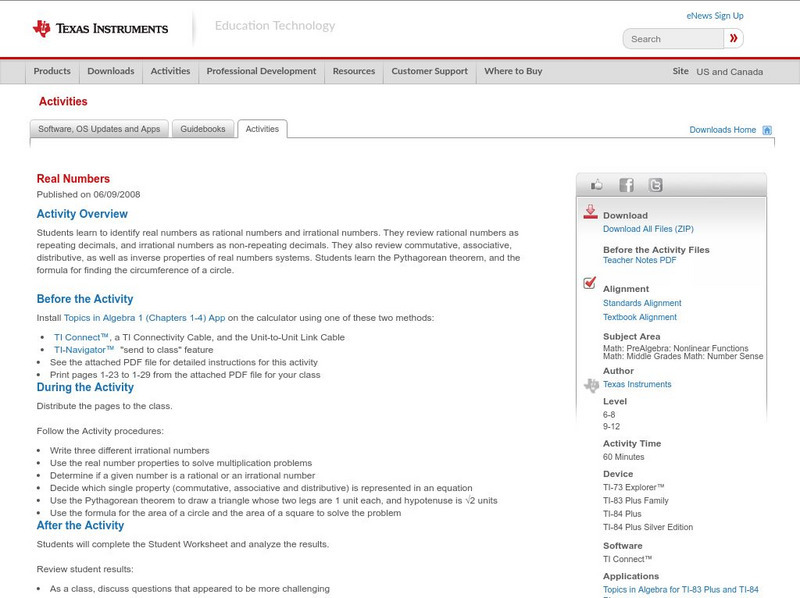Click the 6-8 level entry
The height and width of the screenshot is (598, 800).
(609, 415)
